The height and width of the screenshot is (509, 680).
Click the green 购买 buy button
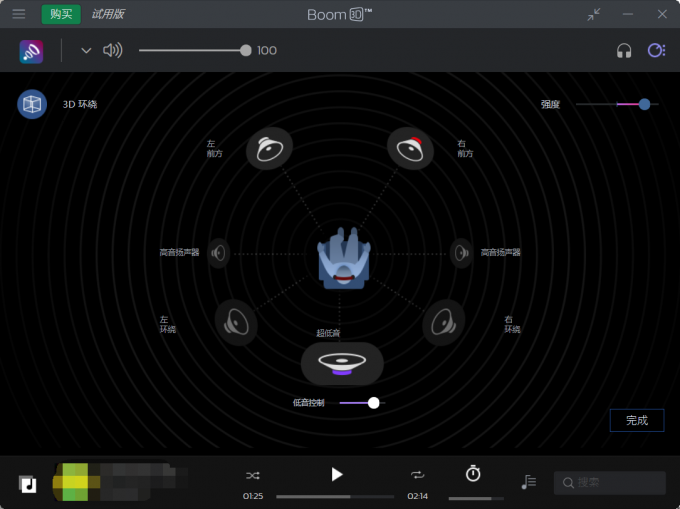coord(61,14)
